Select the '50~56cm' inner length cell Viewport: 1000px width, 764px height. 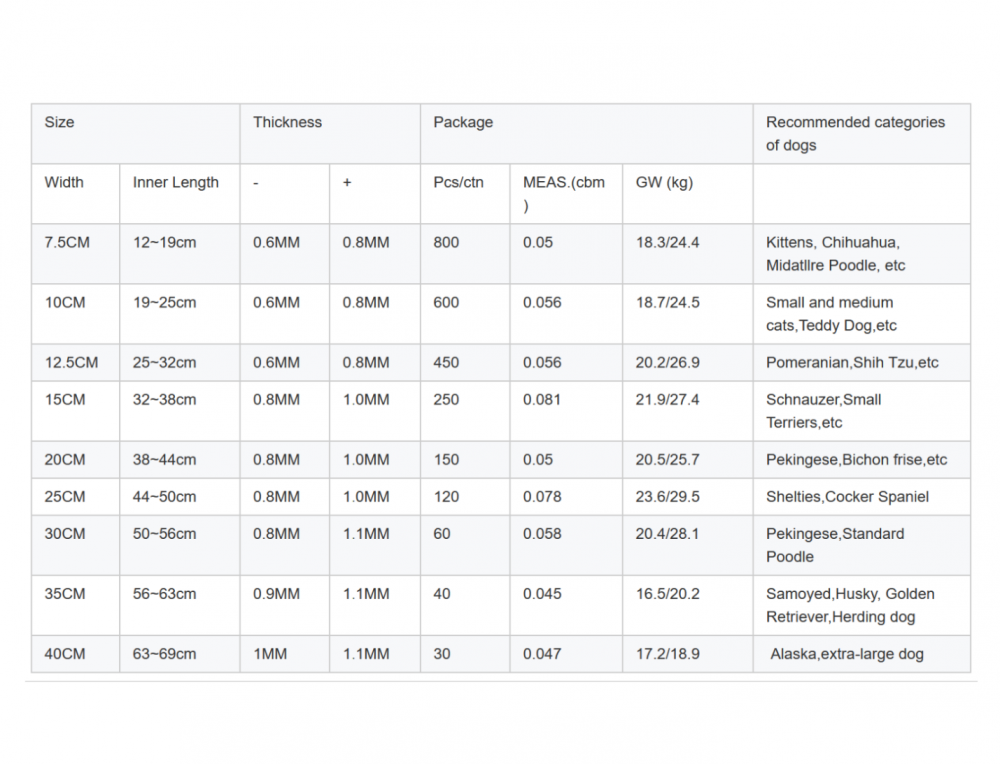(180, 545)
